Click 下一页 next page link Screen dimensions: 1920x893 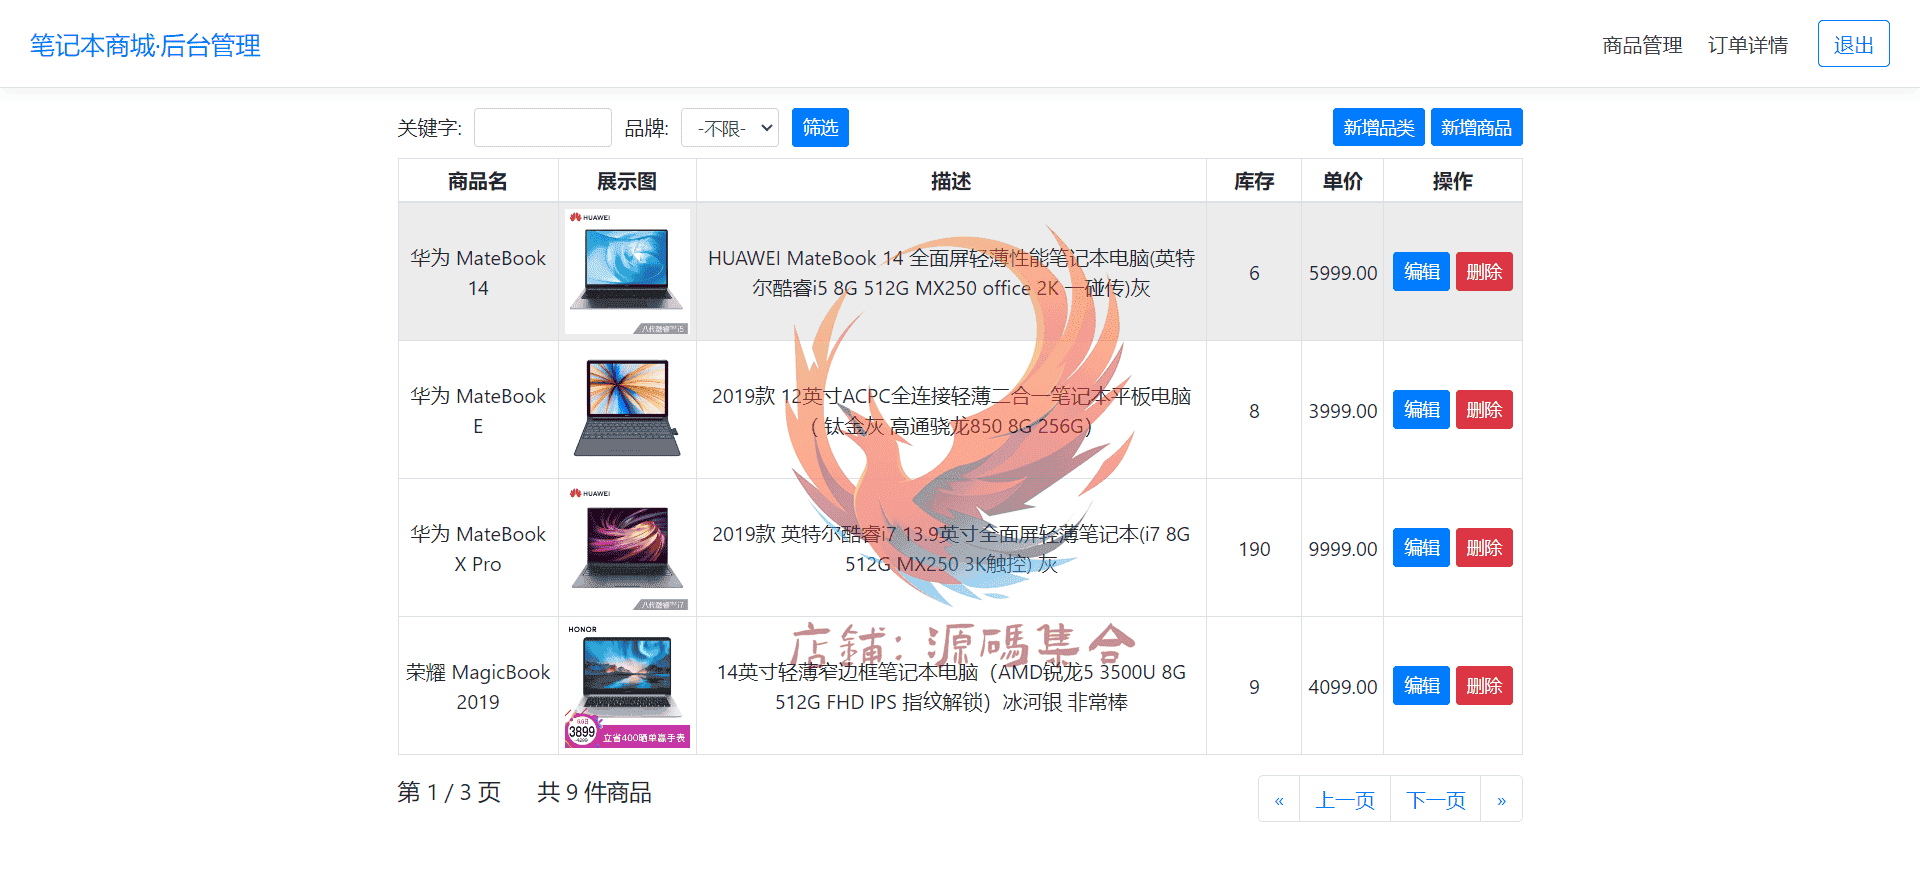(1436, 799)
